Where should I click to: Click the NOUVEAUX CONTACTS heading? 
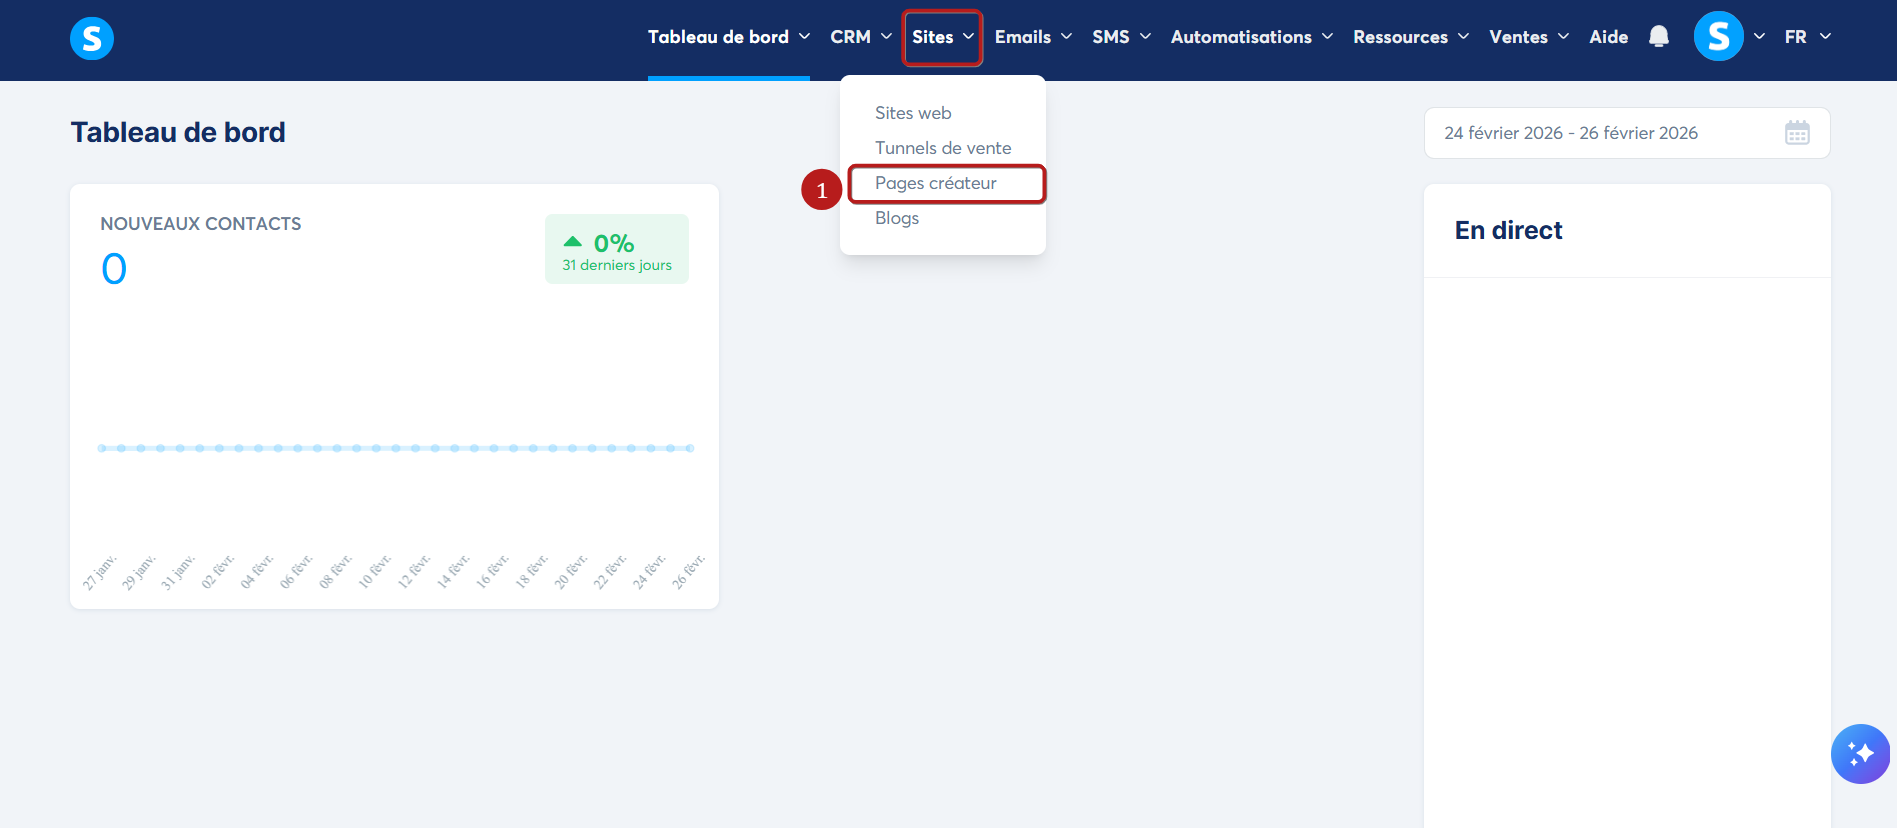pyautogui.click(x=200, y=224)
